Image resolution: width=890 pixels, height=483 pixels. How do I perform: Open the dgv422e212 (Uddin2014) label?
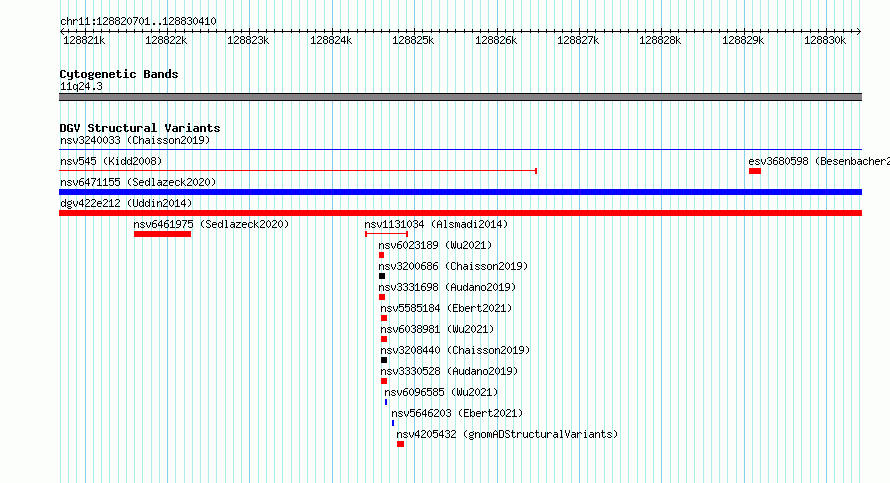[126, 203]
